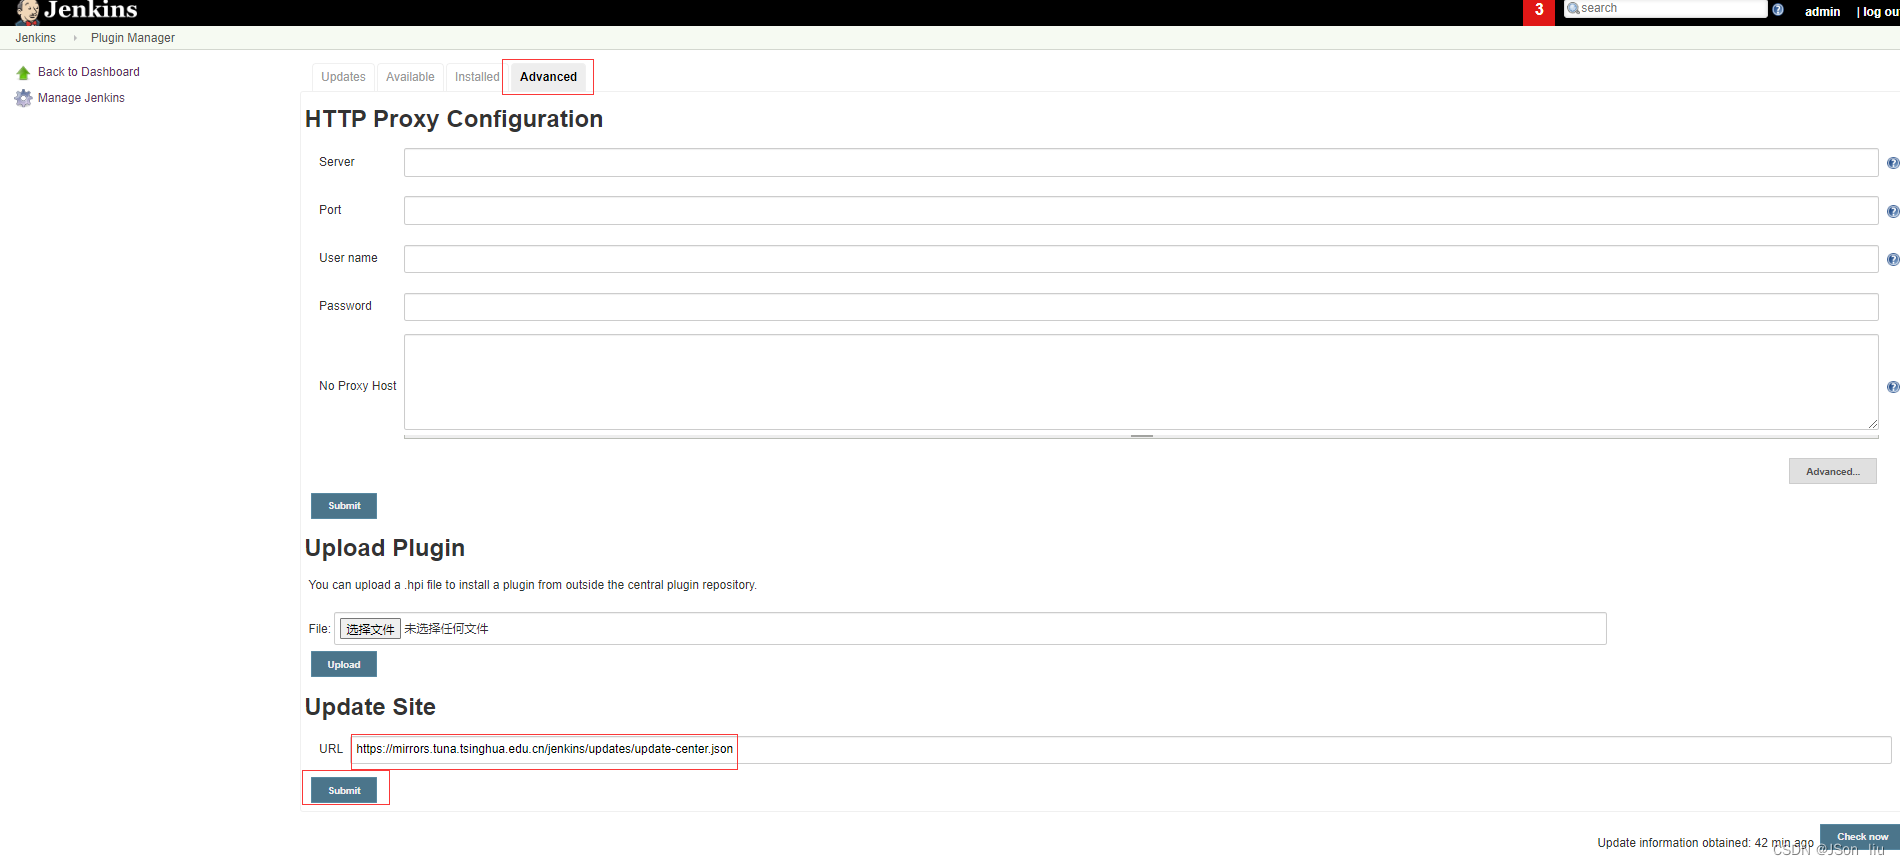Open help for No Proxy Host field
This screenshot has width=1900, height=865.
click(1893, 387)
